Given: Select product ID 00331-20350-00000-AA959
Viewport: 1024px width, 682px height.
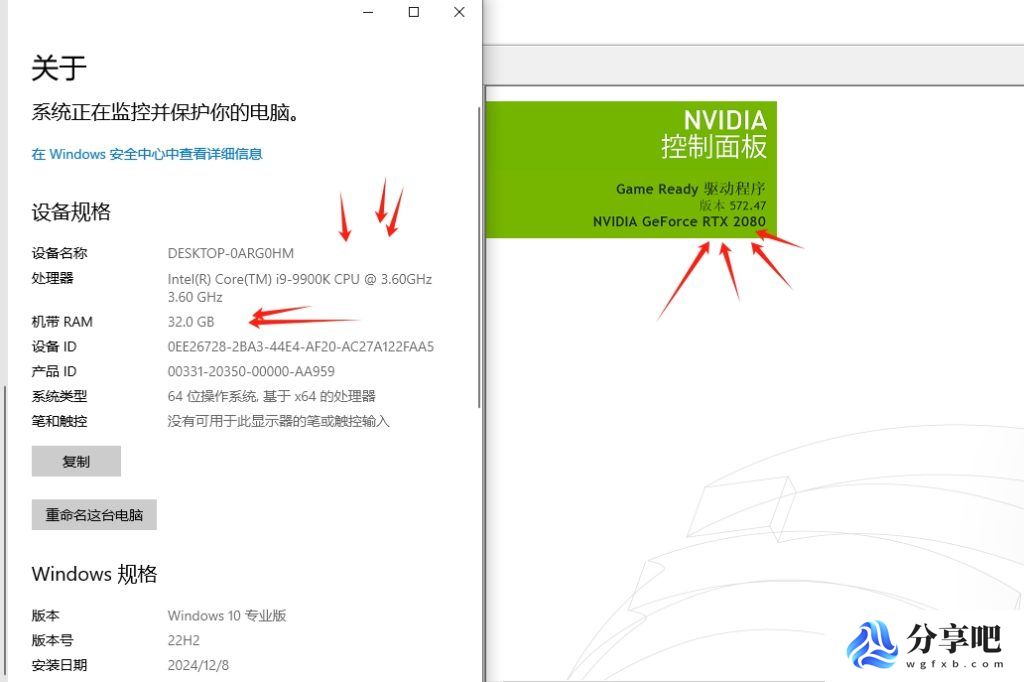Looking at the screenshot, I should (251, 371).
